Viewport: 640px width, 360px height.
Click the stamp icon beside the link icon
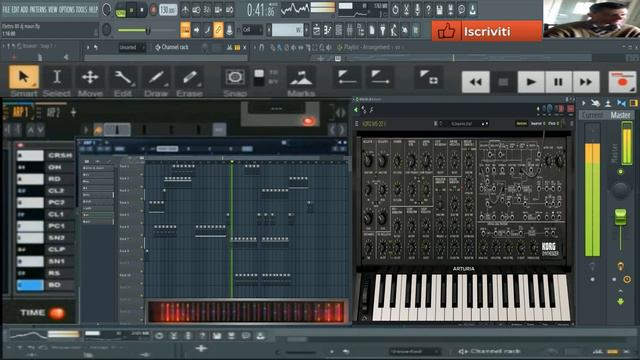coord(229,30)
